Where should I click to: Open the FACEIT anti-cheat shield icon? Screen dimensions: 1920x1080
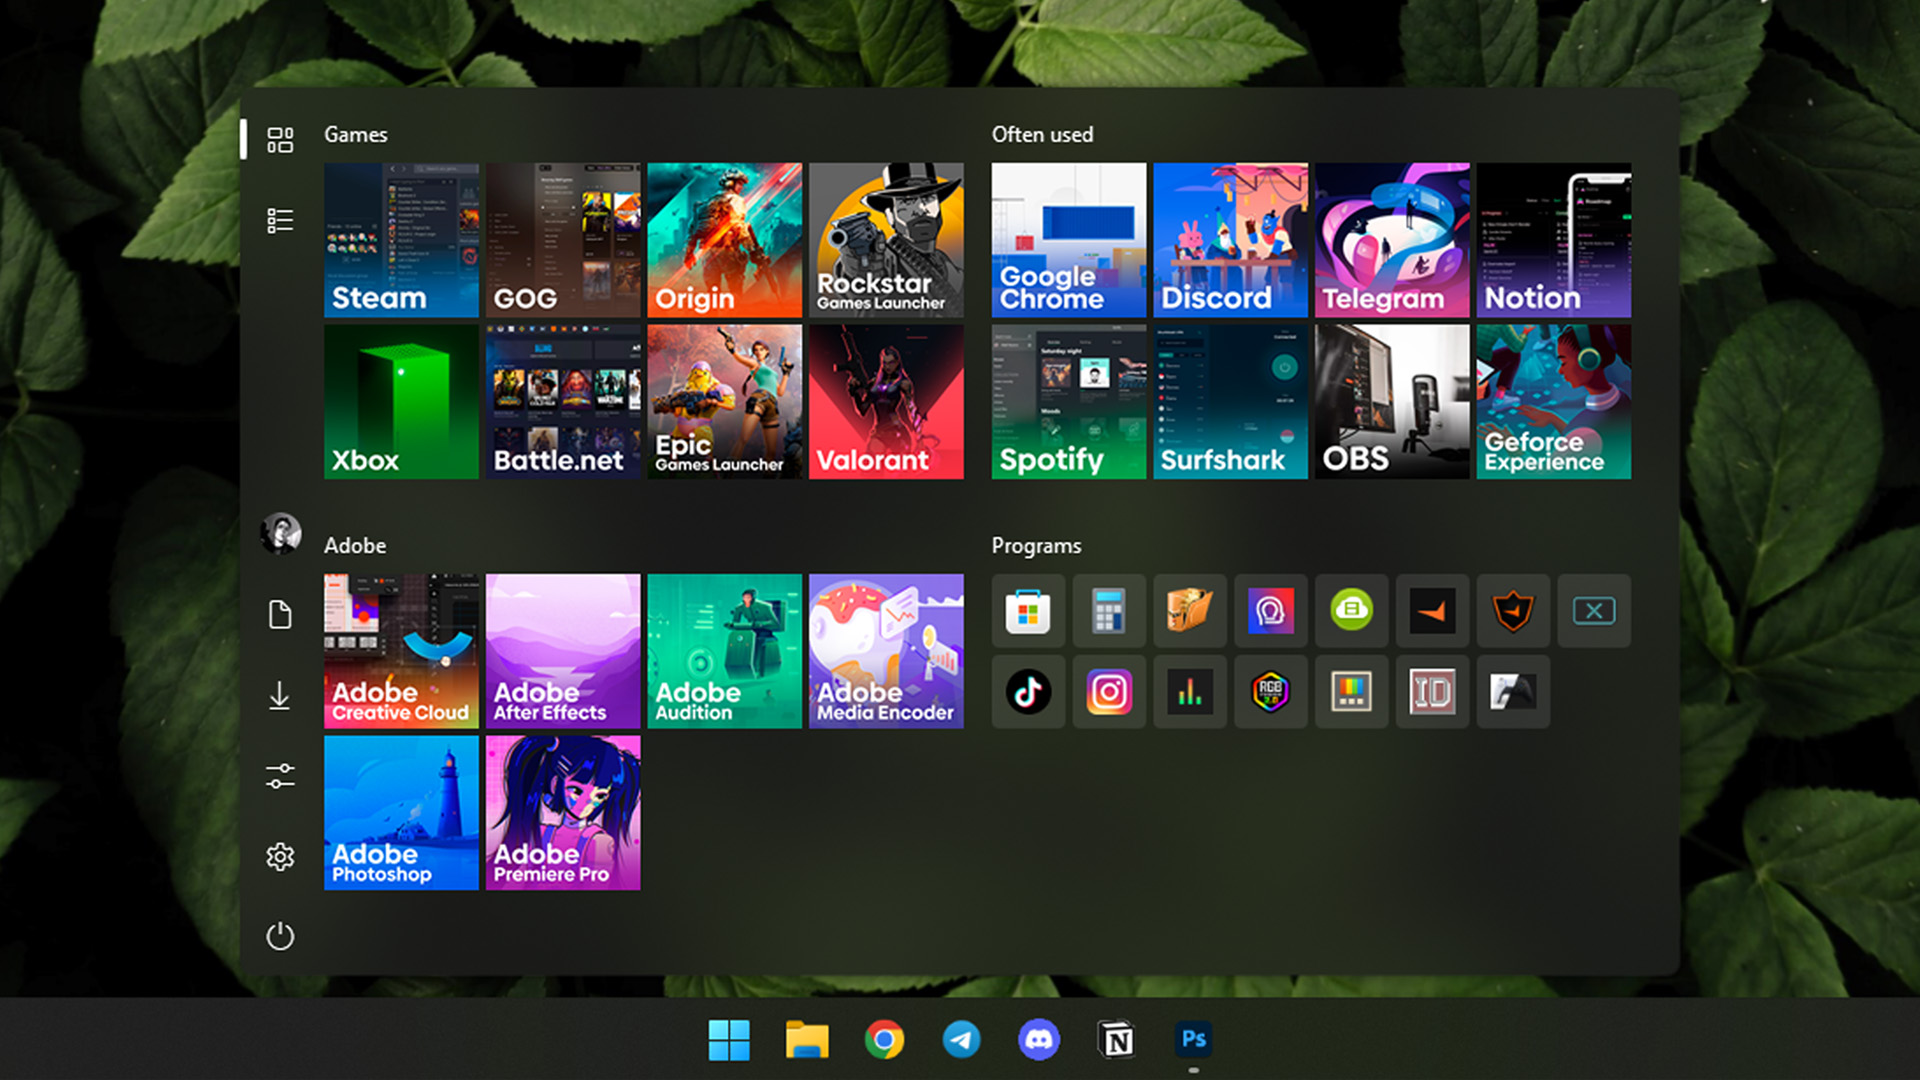pyautogui.click(x=1513, y=611)
